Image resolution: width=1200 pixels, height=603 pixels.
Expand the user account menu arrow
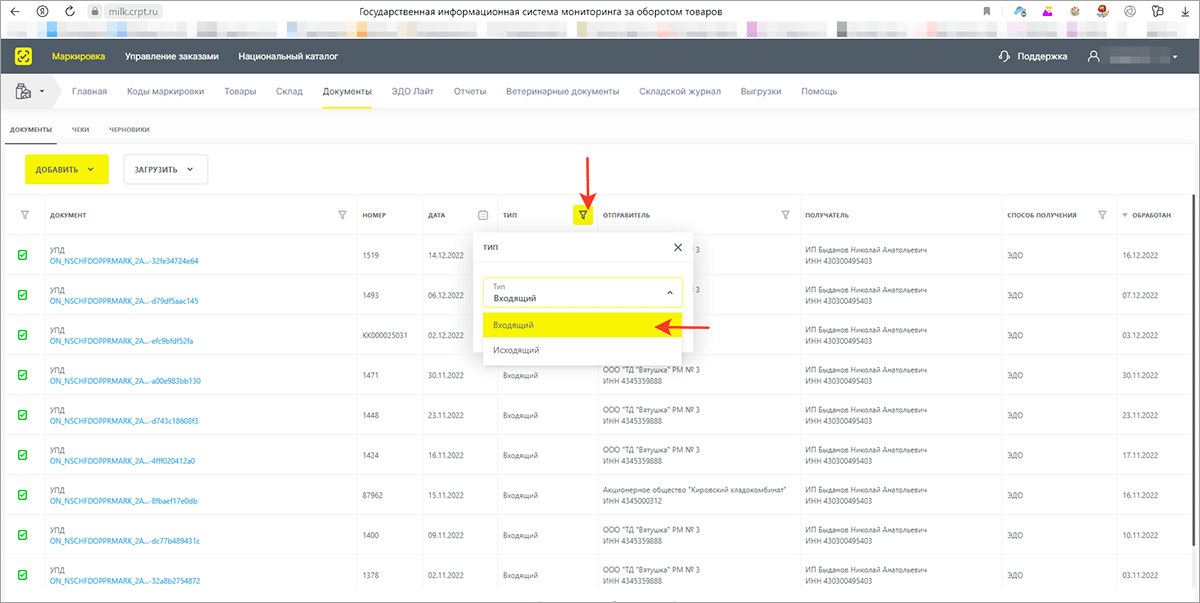[x=1175, y=57]
